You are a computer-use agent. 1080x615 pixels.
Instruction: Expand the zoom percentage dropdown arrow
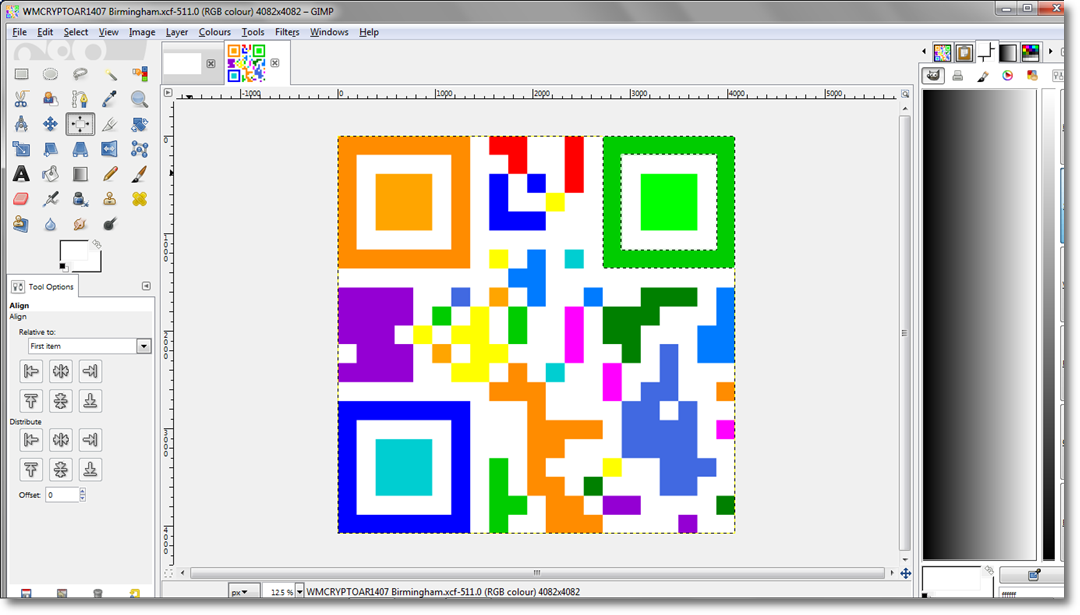pos(300,592)
